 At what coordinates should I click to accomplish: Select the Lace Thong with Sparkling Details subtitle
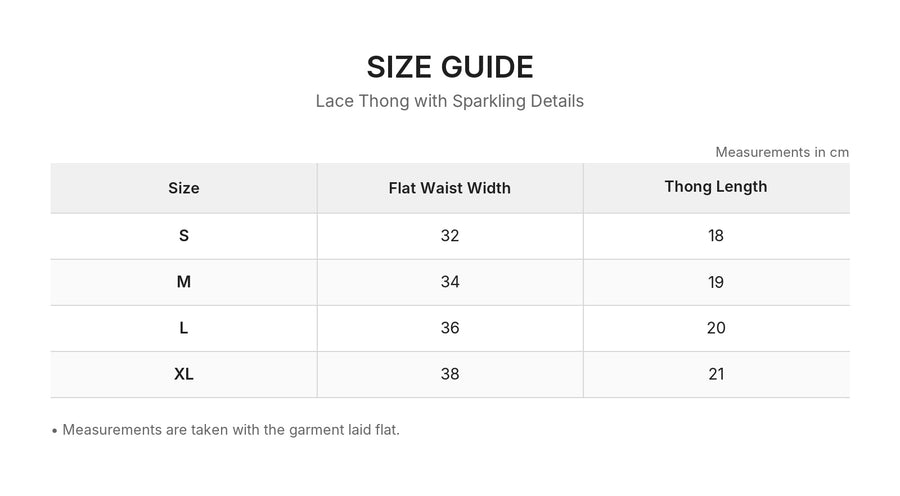(450, 101)
